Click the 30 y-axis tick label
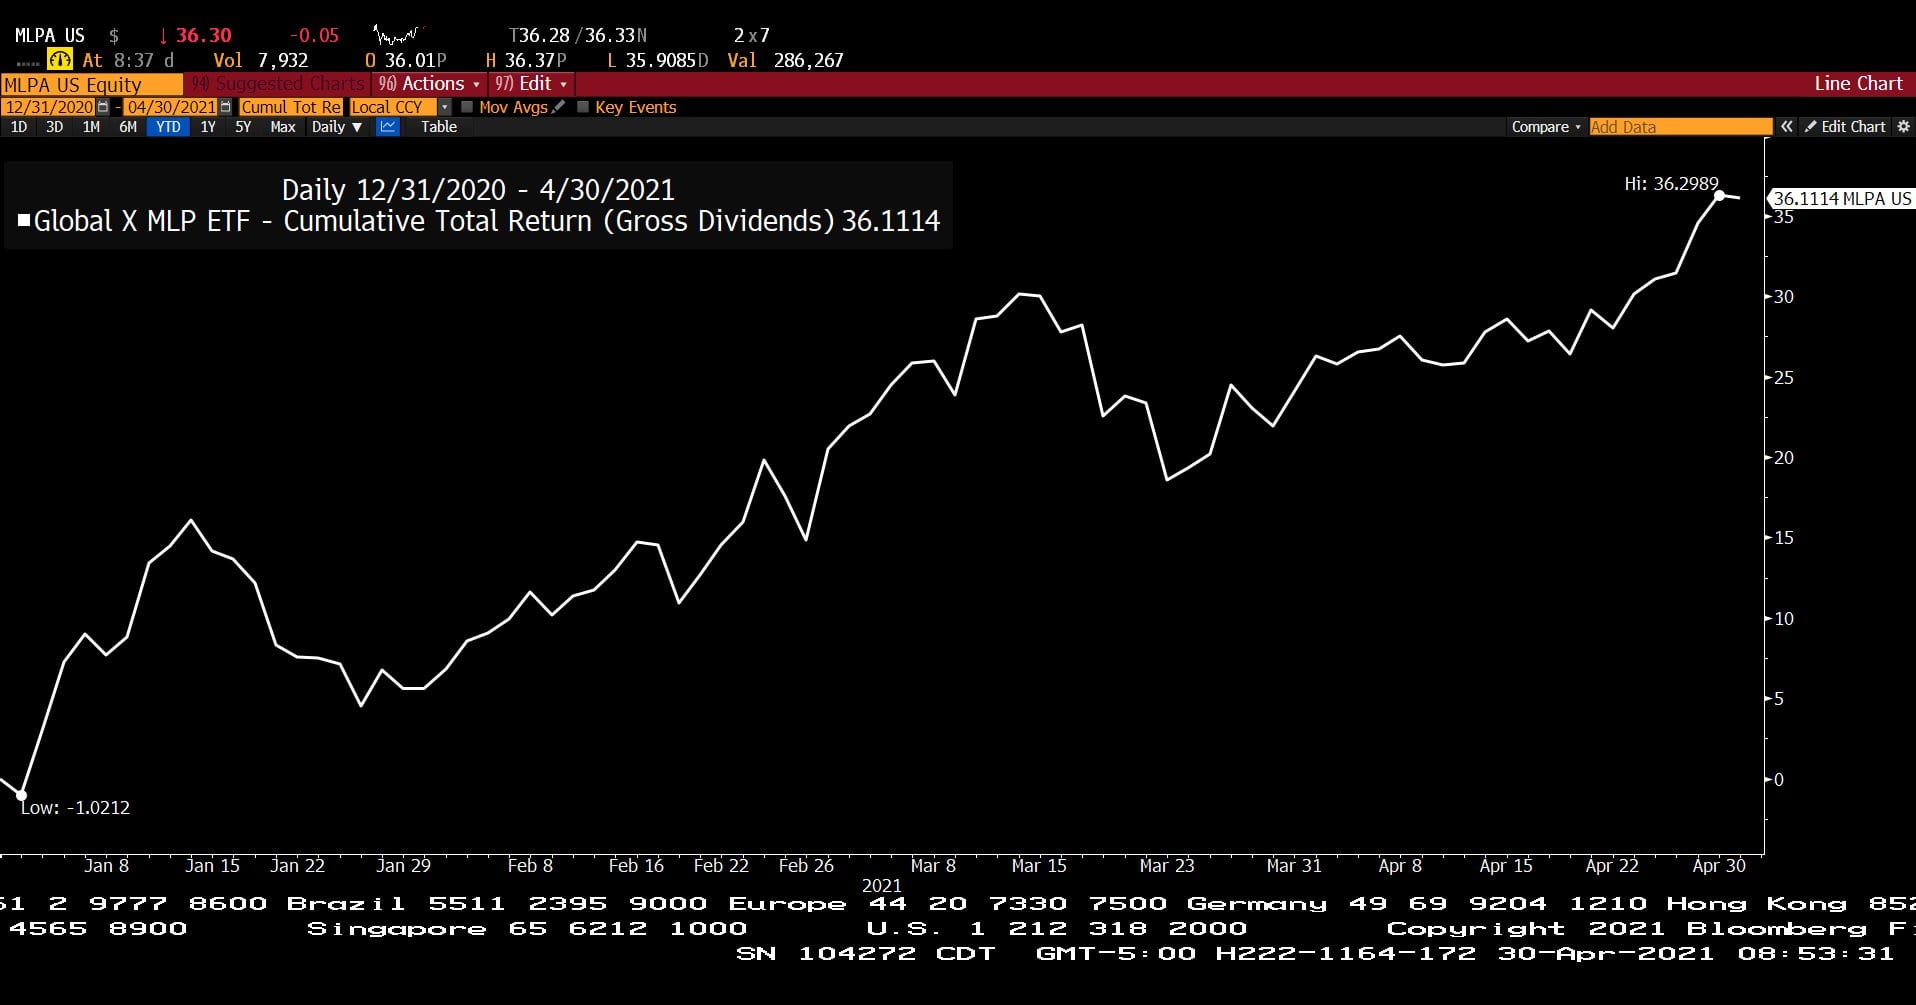 click(1784, 297)
